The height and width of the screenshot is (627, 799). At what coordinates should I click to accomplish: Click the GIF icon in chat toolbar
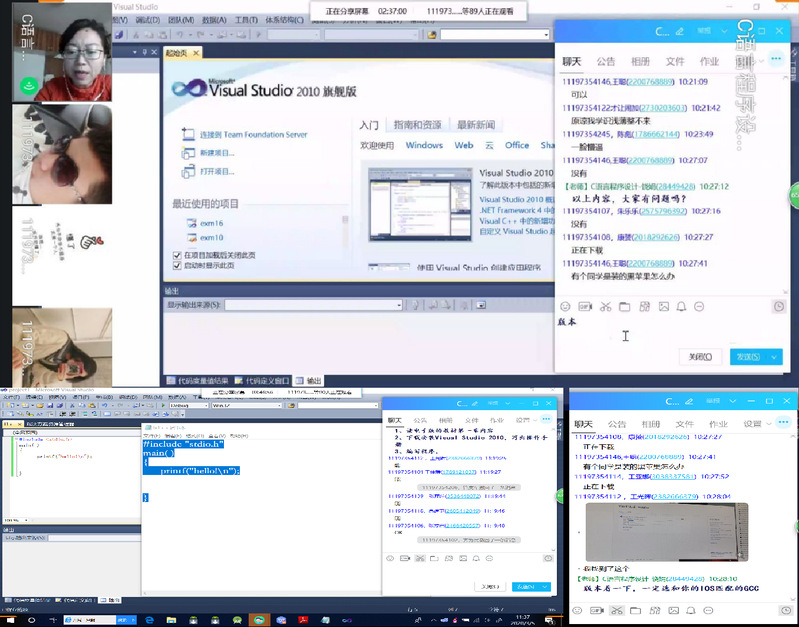(x=585, y=306)
